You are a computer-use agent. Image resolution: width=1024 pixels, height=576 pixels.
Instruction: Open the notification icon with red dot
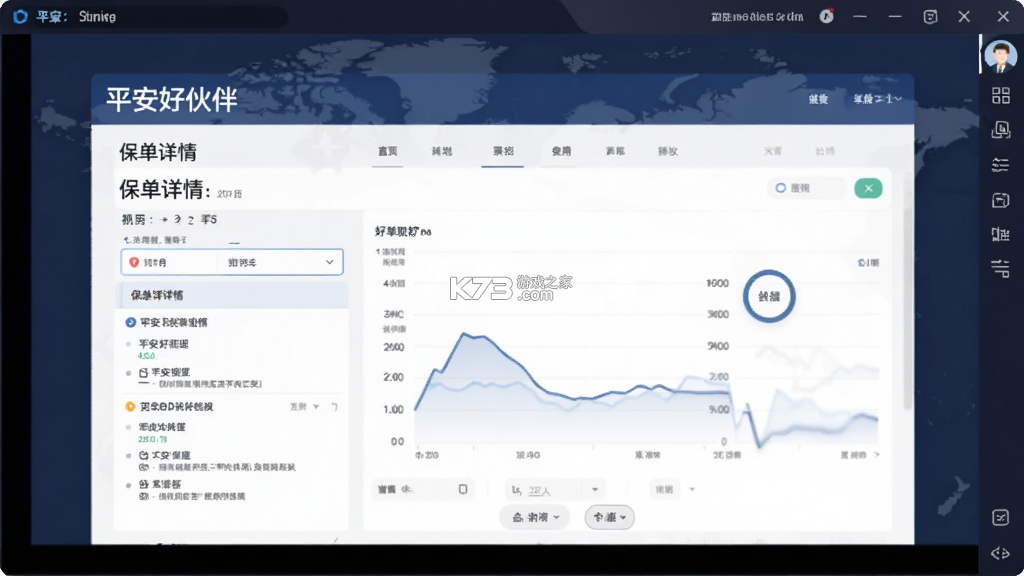(x=827, y=16)
